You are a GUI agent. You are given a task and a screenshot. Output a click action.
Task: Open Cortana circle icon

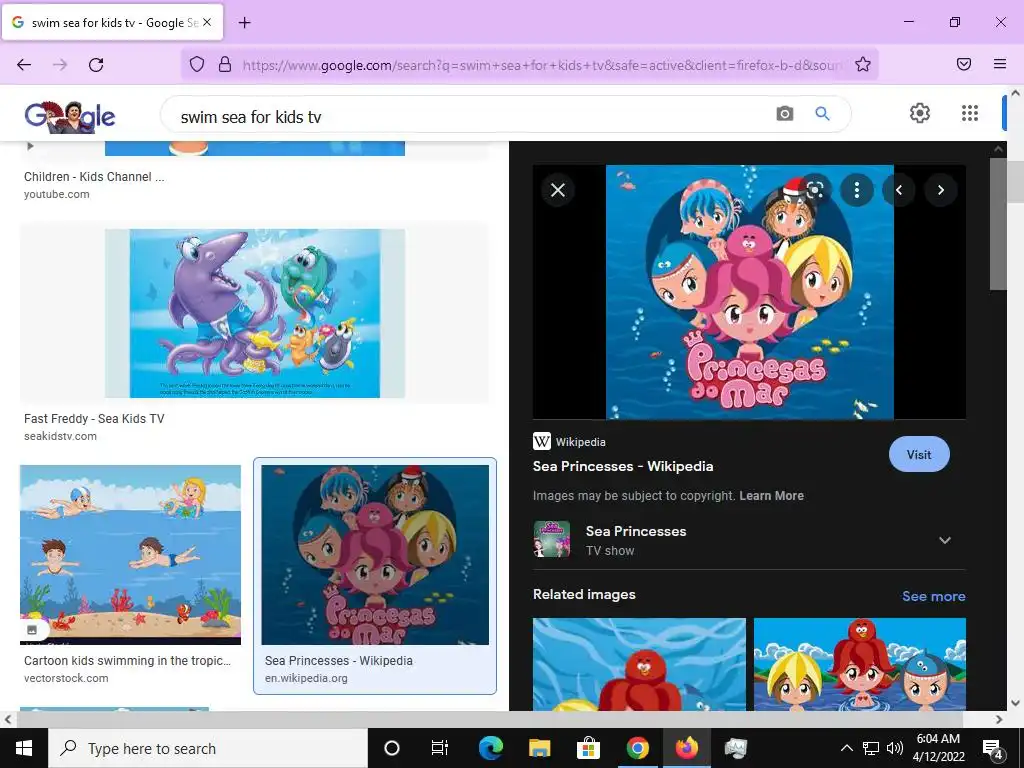pos(391,748)
